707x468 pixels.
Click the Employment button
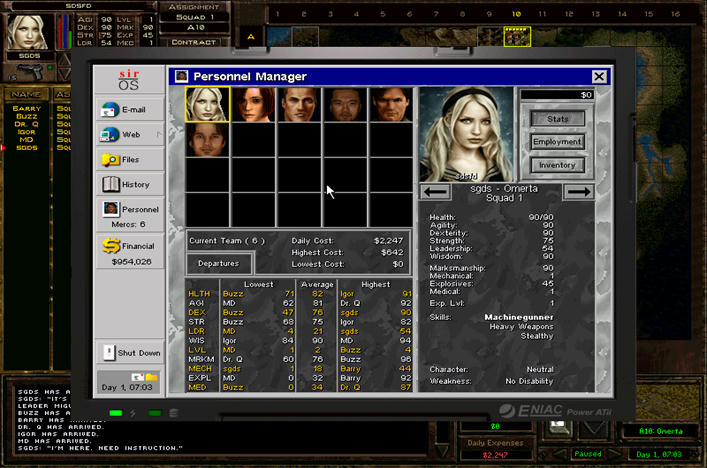tap(558, 142)
